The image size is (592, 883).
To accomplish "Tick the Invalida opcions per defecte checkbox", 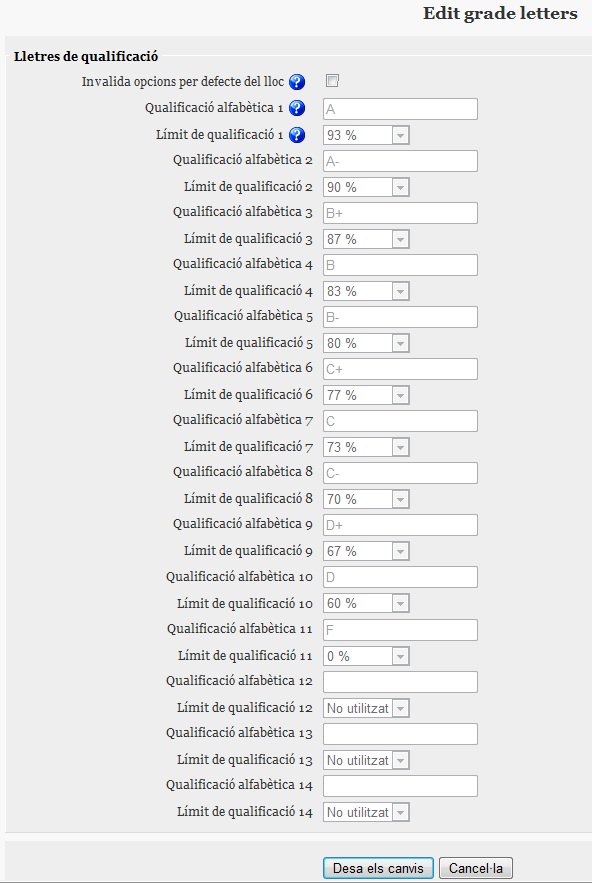I will tap(332, 81).
